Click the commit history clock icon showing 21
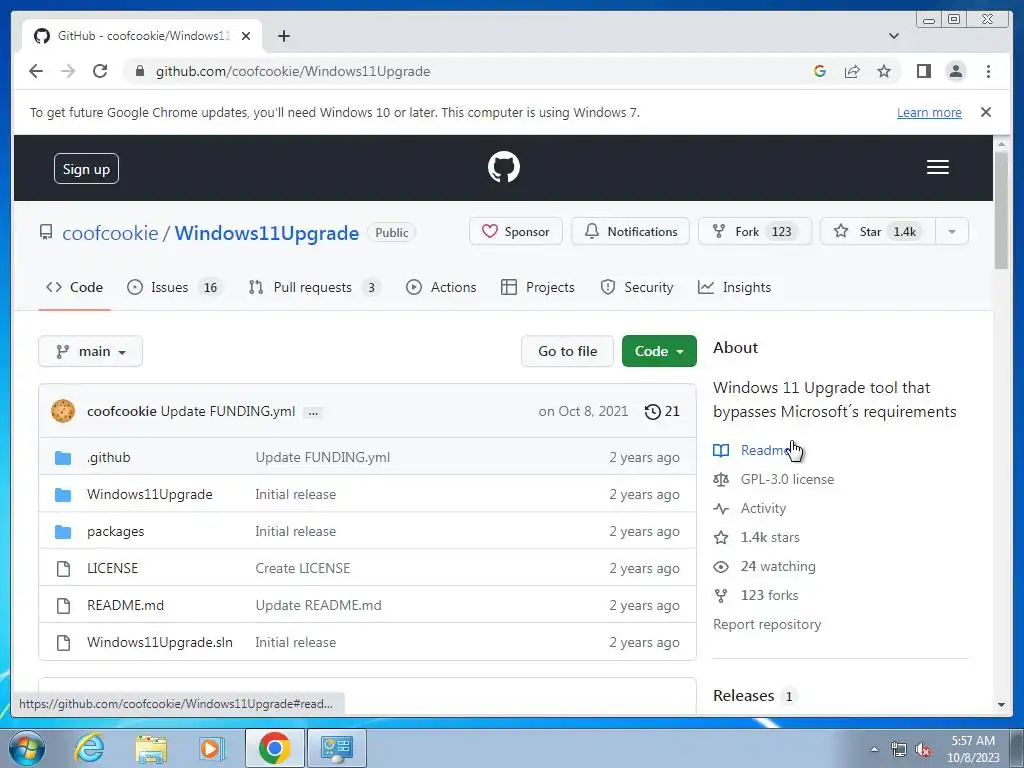The image size is (1024, 768). pos(652,411)
